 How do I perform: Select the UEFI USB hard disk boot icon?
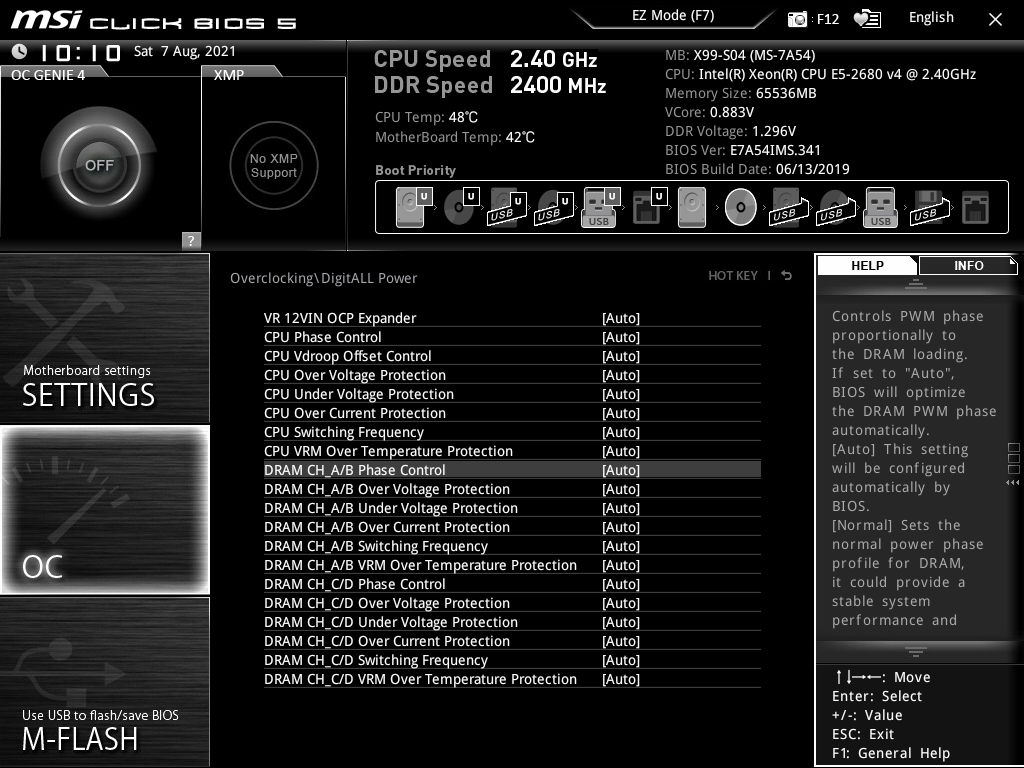pyautogui.click(x=507, y=208)
